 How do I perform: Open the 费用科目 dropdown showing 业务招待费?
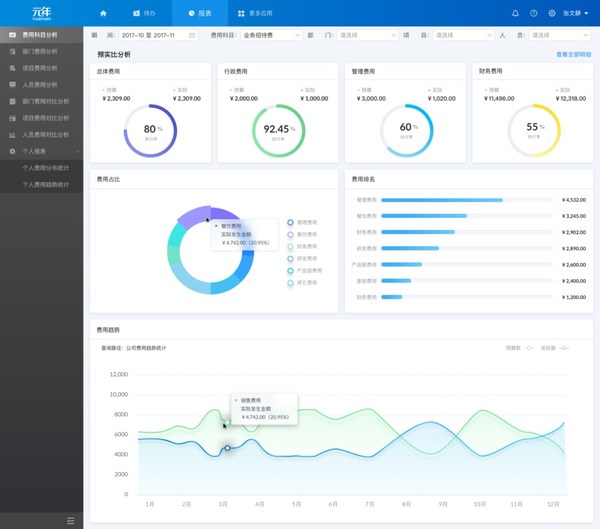pos(270,35)
